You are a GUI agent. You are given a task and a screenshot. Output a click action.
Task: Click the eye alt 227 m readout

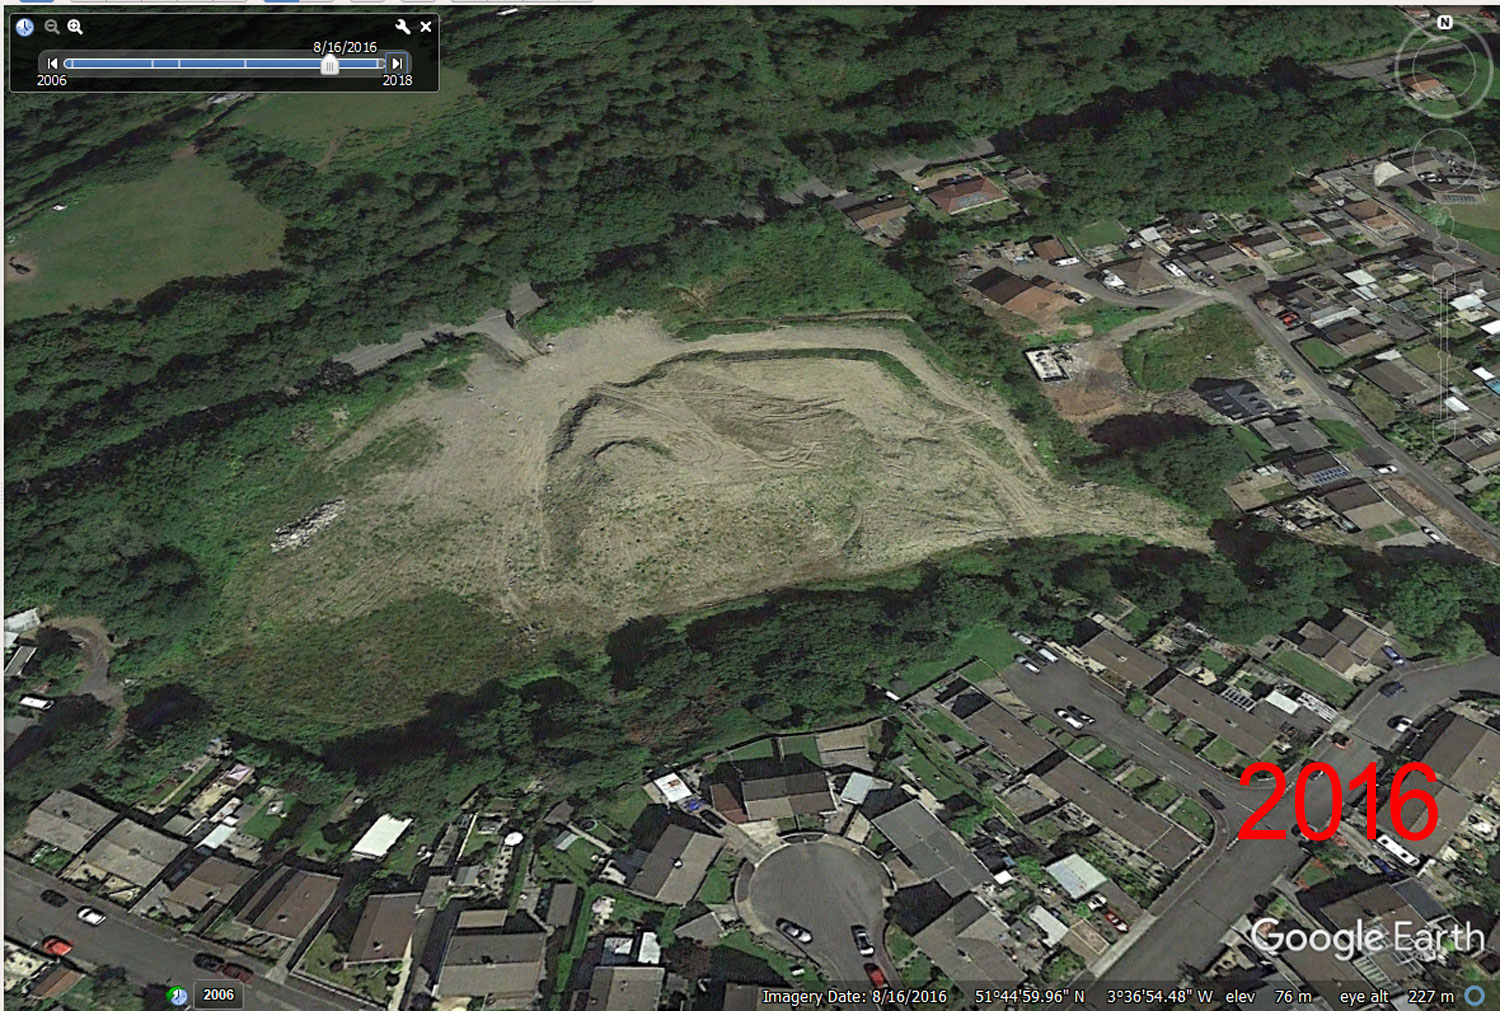point(1397,997)
